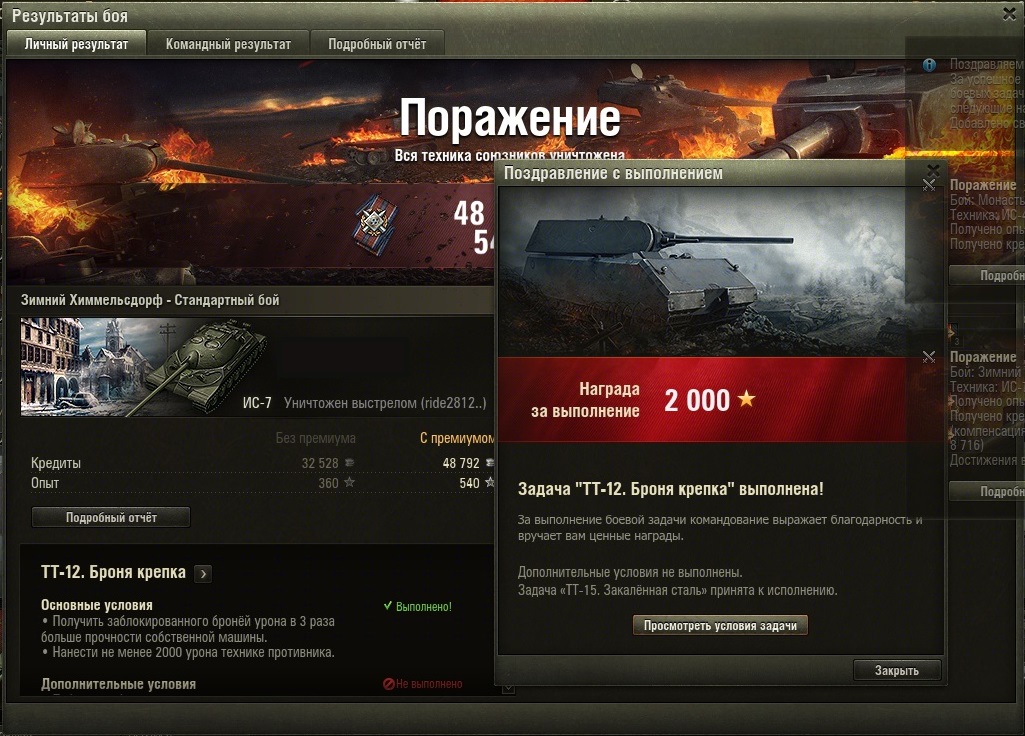The width and height of the screenshot is (1025, 736).
Task: Click the gold star reward icon
Action: click(747, 399)
